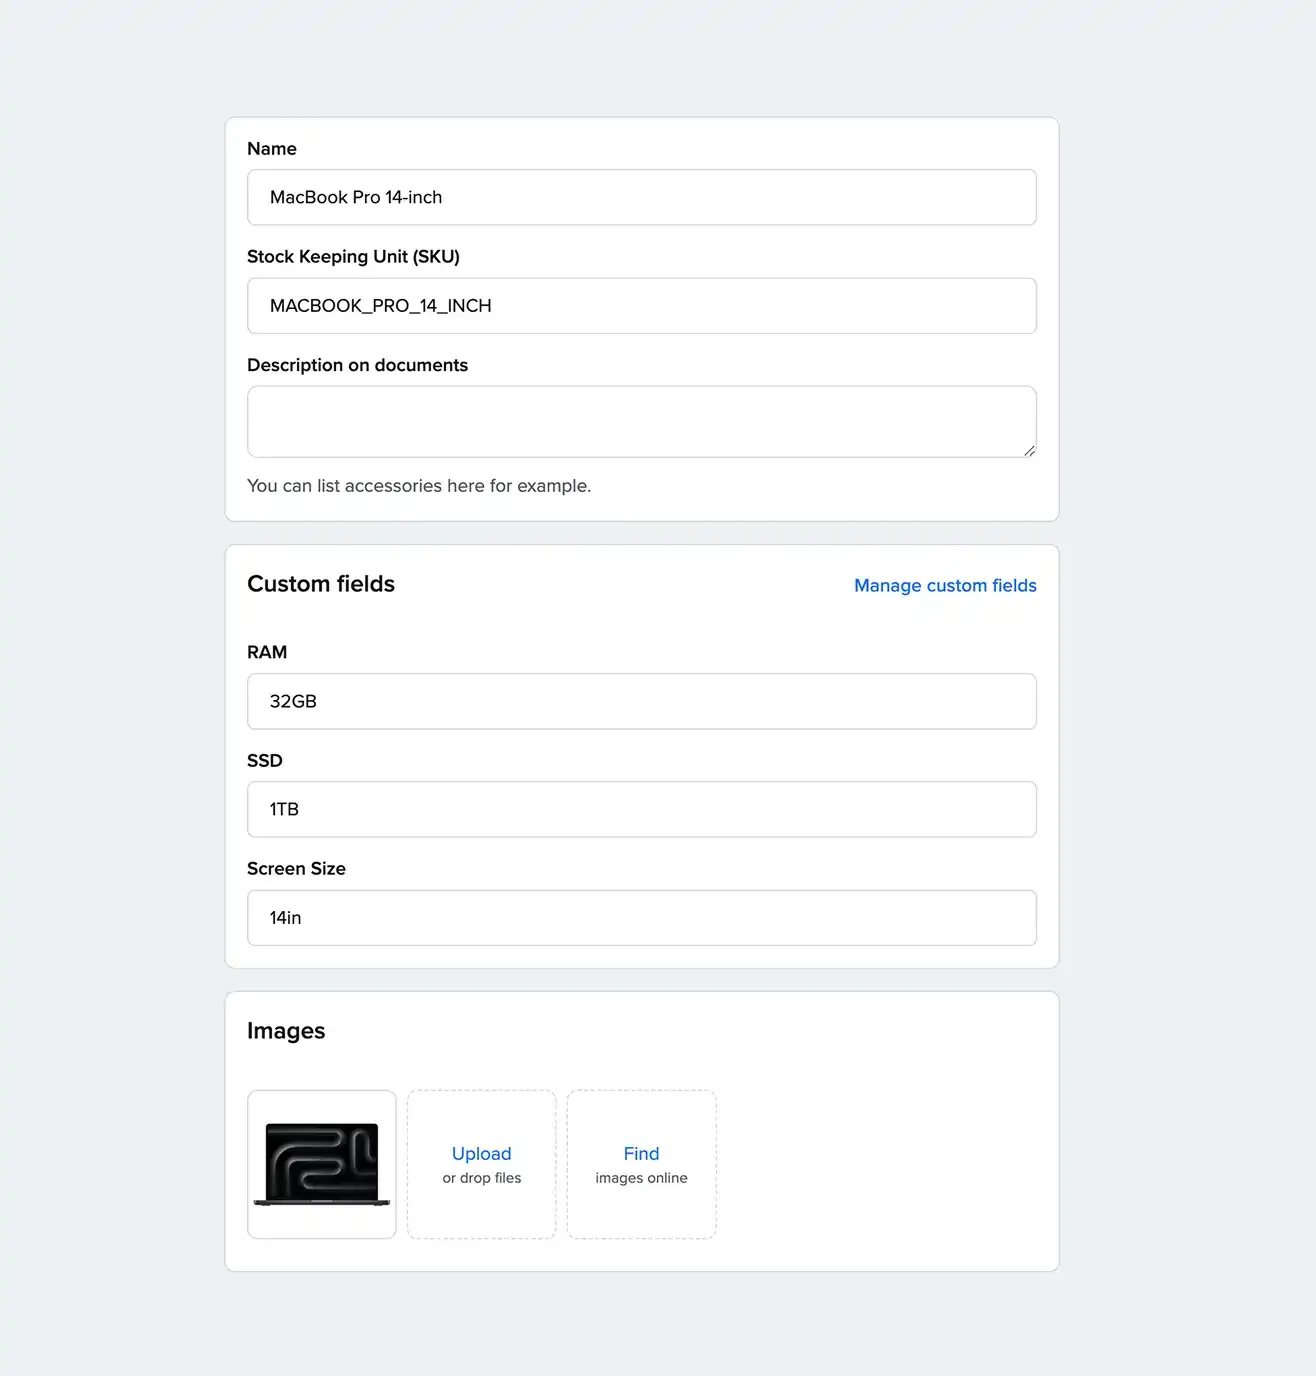This screenshot has height=1376, width=1316.
Task: Click the SSD field showing 1TB
Action: click(x=640, y=810)
